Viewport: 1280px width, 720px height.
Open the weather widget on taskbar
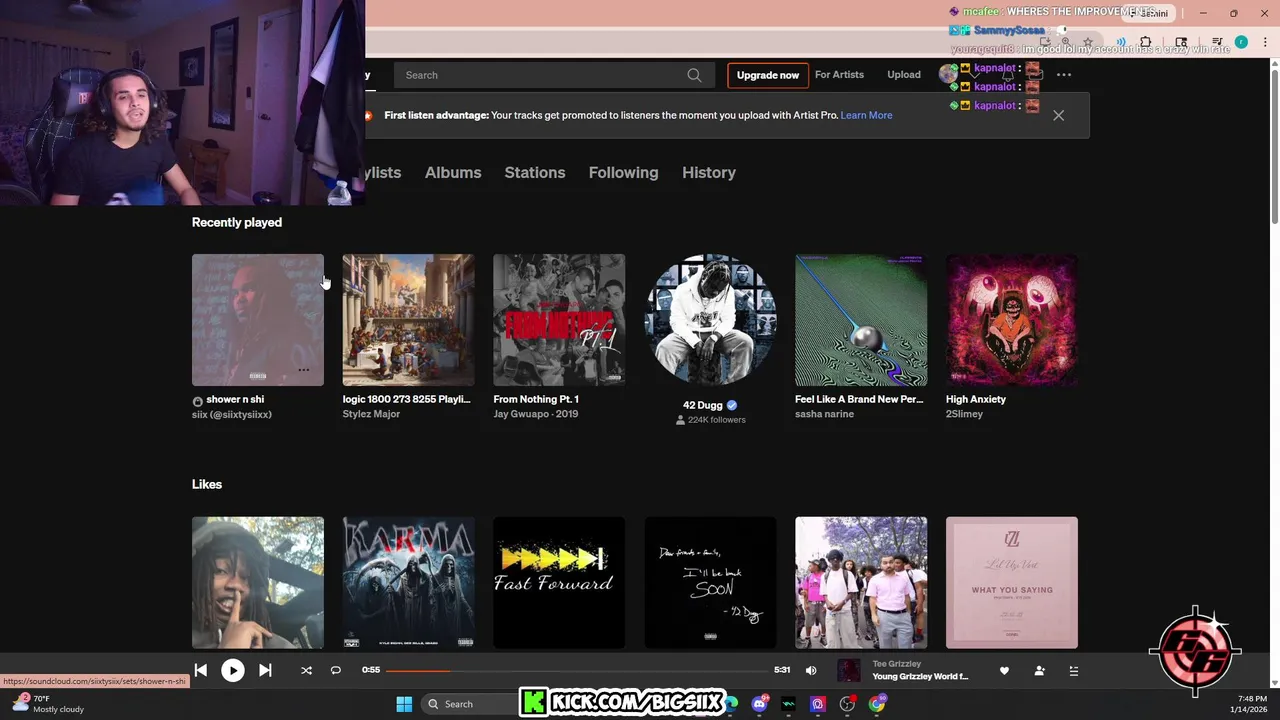click(48, 704)
